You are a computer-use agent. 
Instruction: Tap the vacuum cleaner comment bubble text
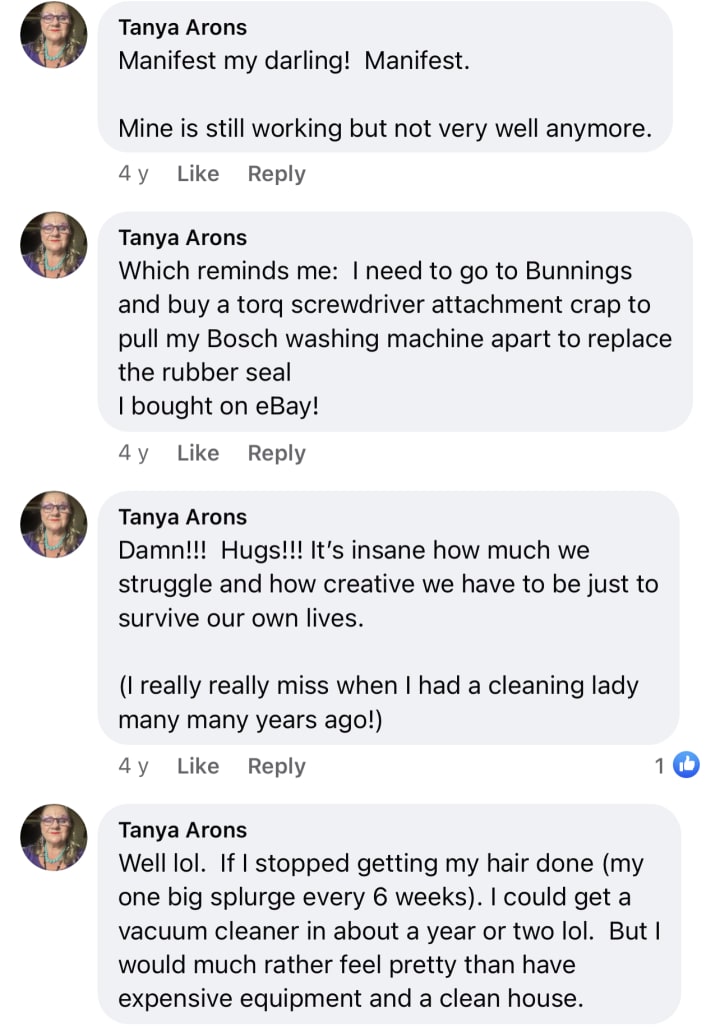click(388, 931)
